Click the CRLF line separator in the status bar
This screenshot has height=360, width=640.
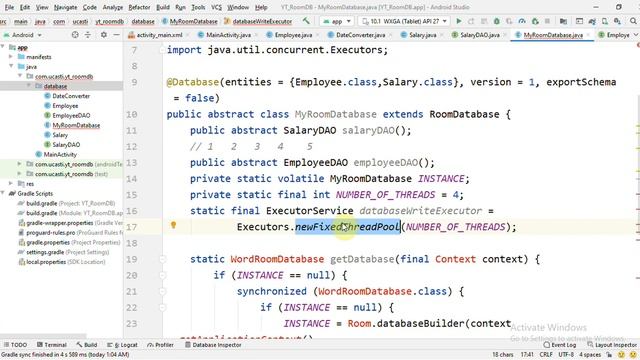tap(546, 355)
